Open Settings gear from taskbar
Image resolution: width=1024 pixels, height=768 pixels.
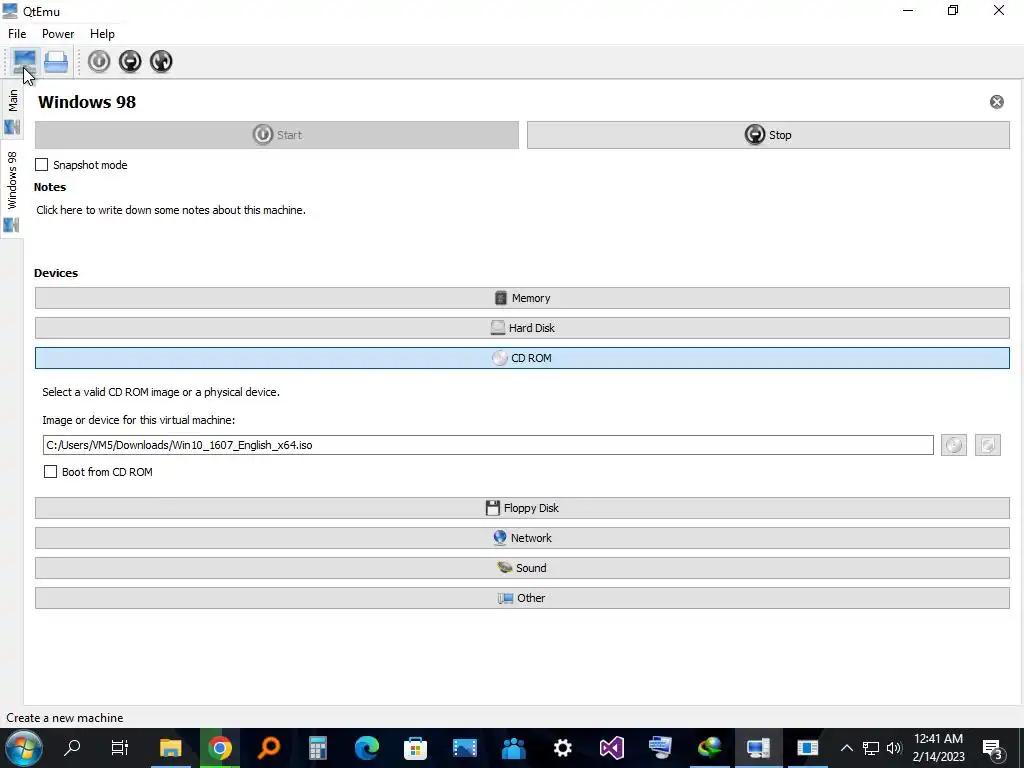pos(562,748)
